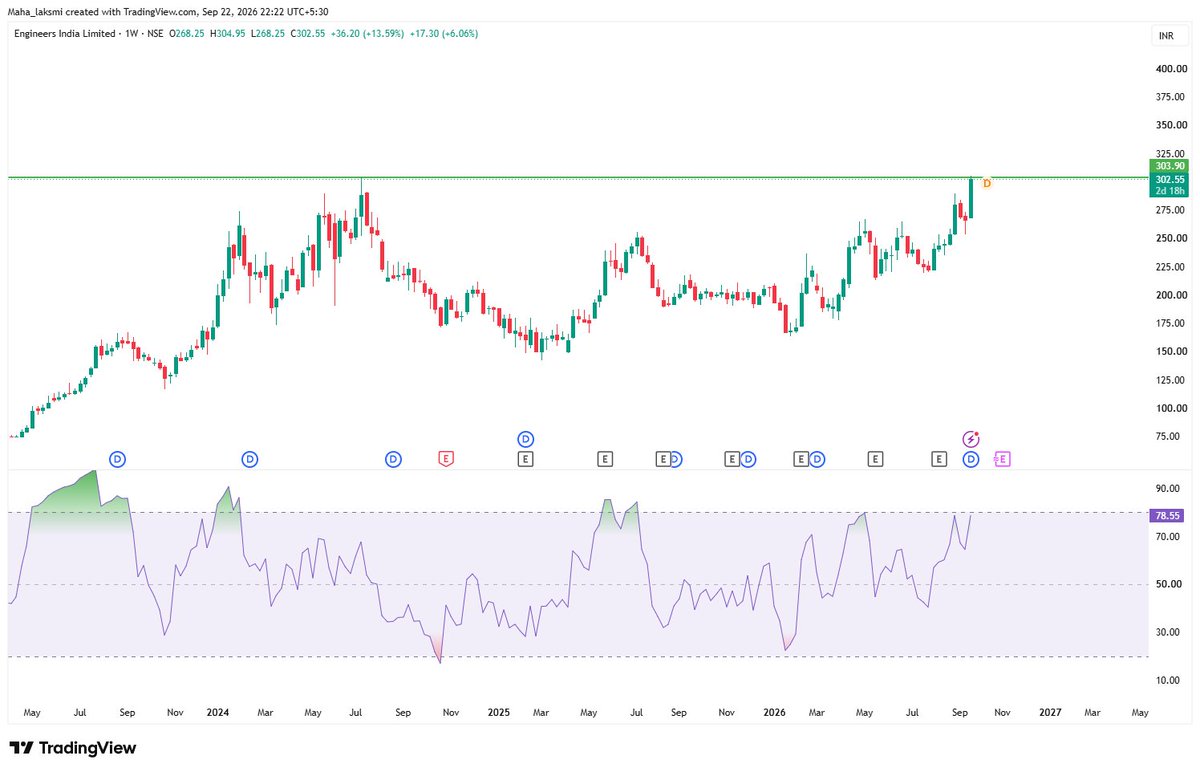Click the 175.00 price axis label
This screenshot has width=1200, height=772.
point(1168,323)
